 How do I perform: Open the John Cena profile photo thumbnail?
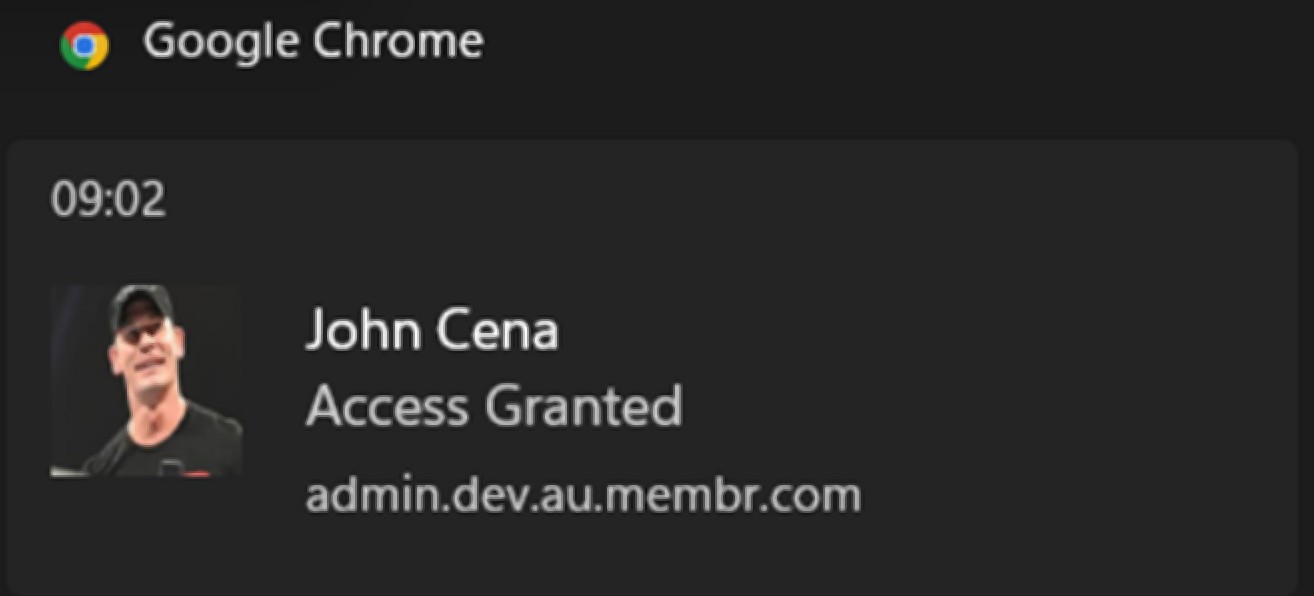[x=146, y=380]
